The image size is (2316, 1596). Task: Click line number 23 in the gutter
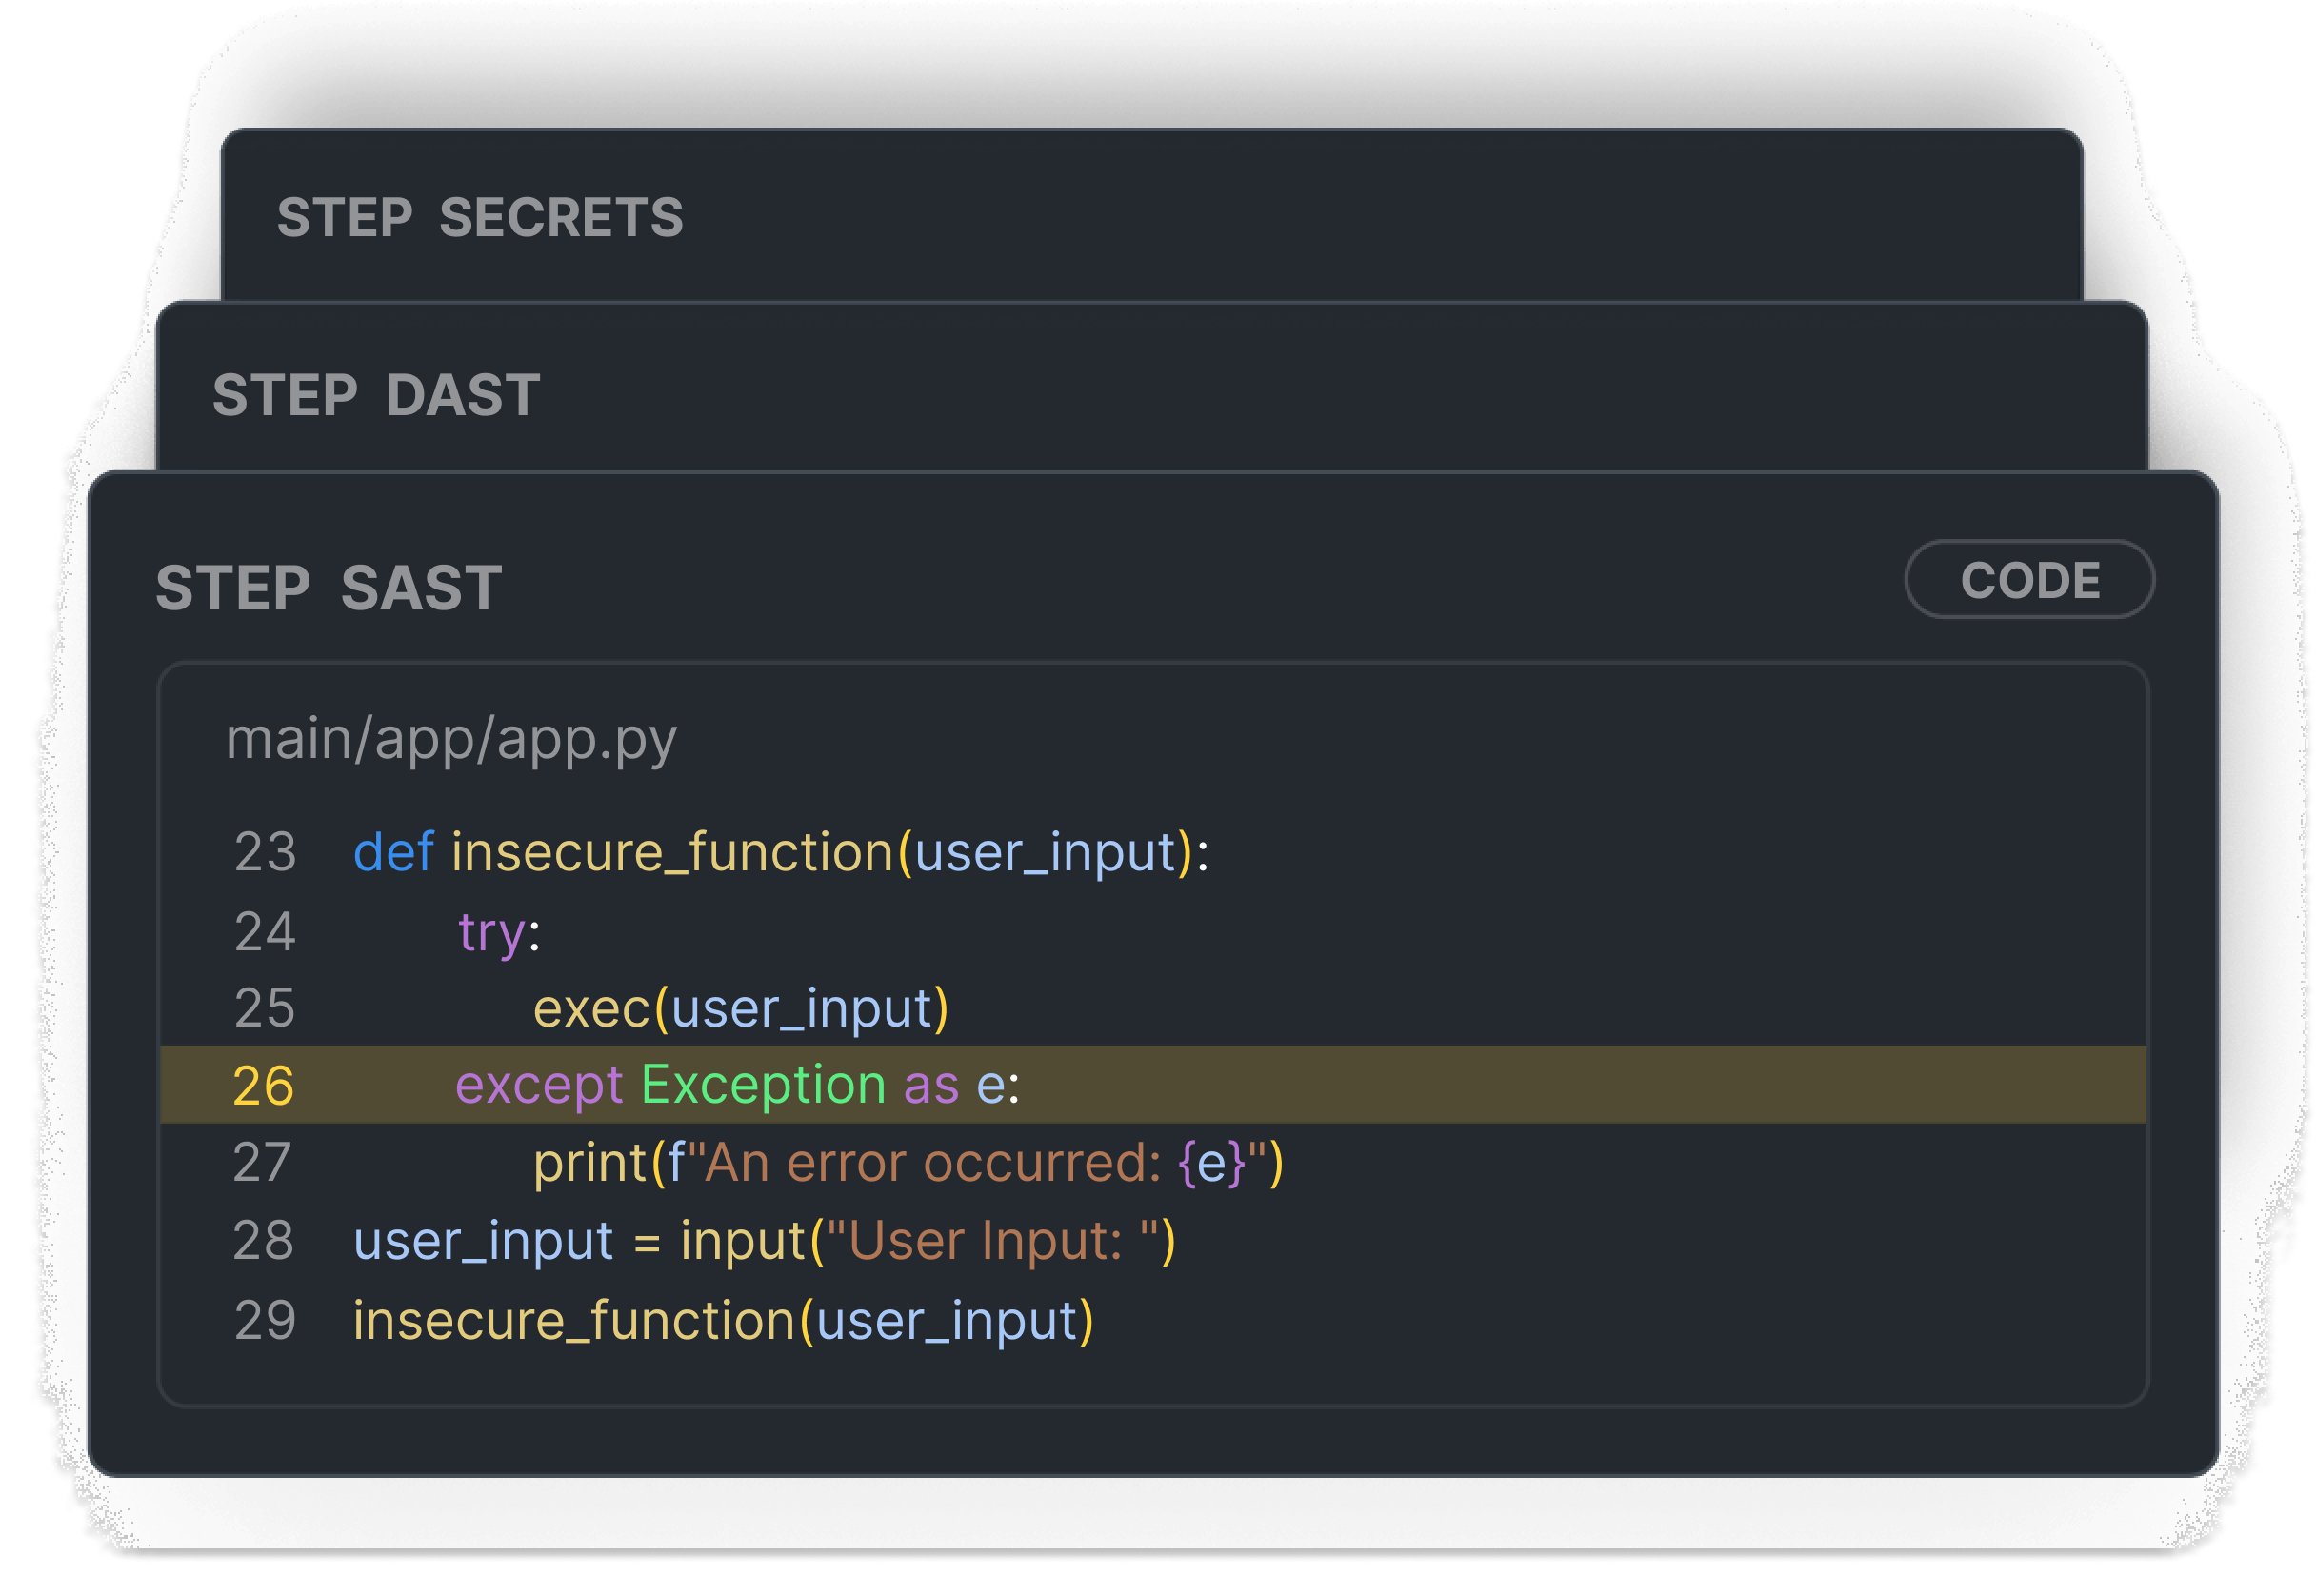265,853
